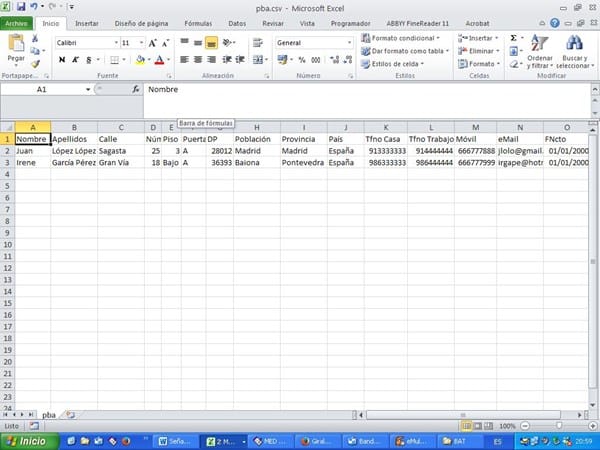600x450 pixels.
Task: Open Buscar y seleccionar binoculars
Action: (574, 52)
